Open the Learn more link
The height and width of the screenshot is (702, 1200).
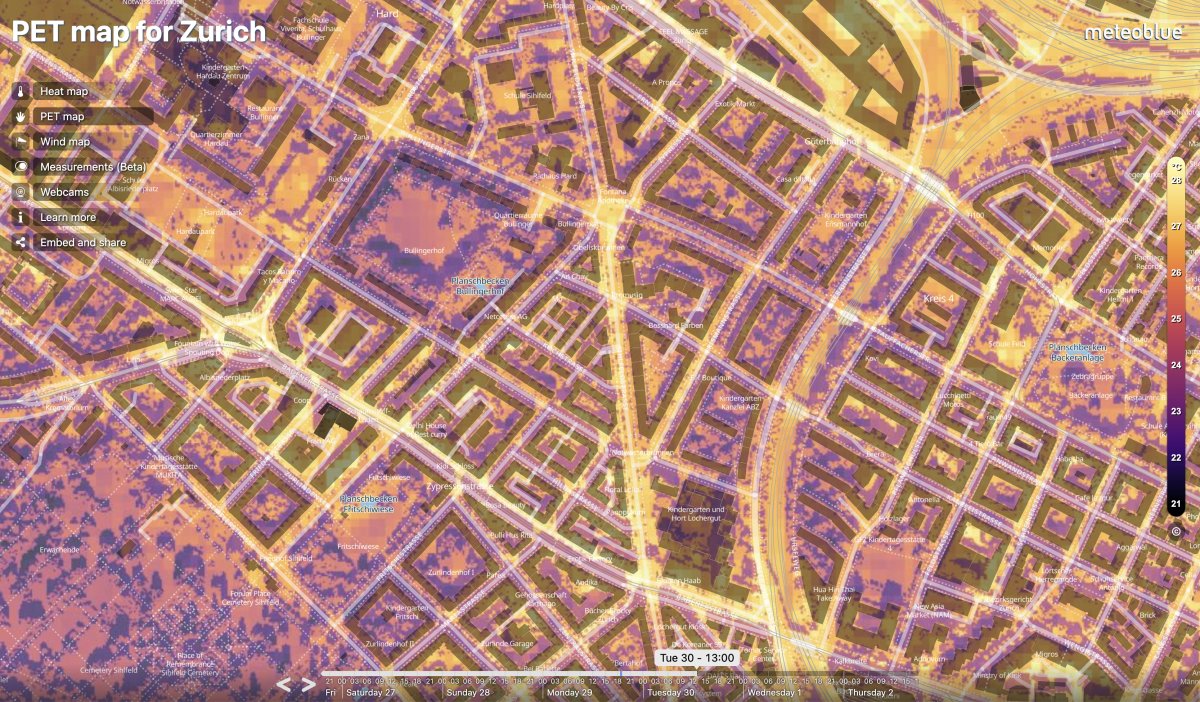[68, 217]
